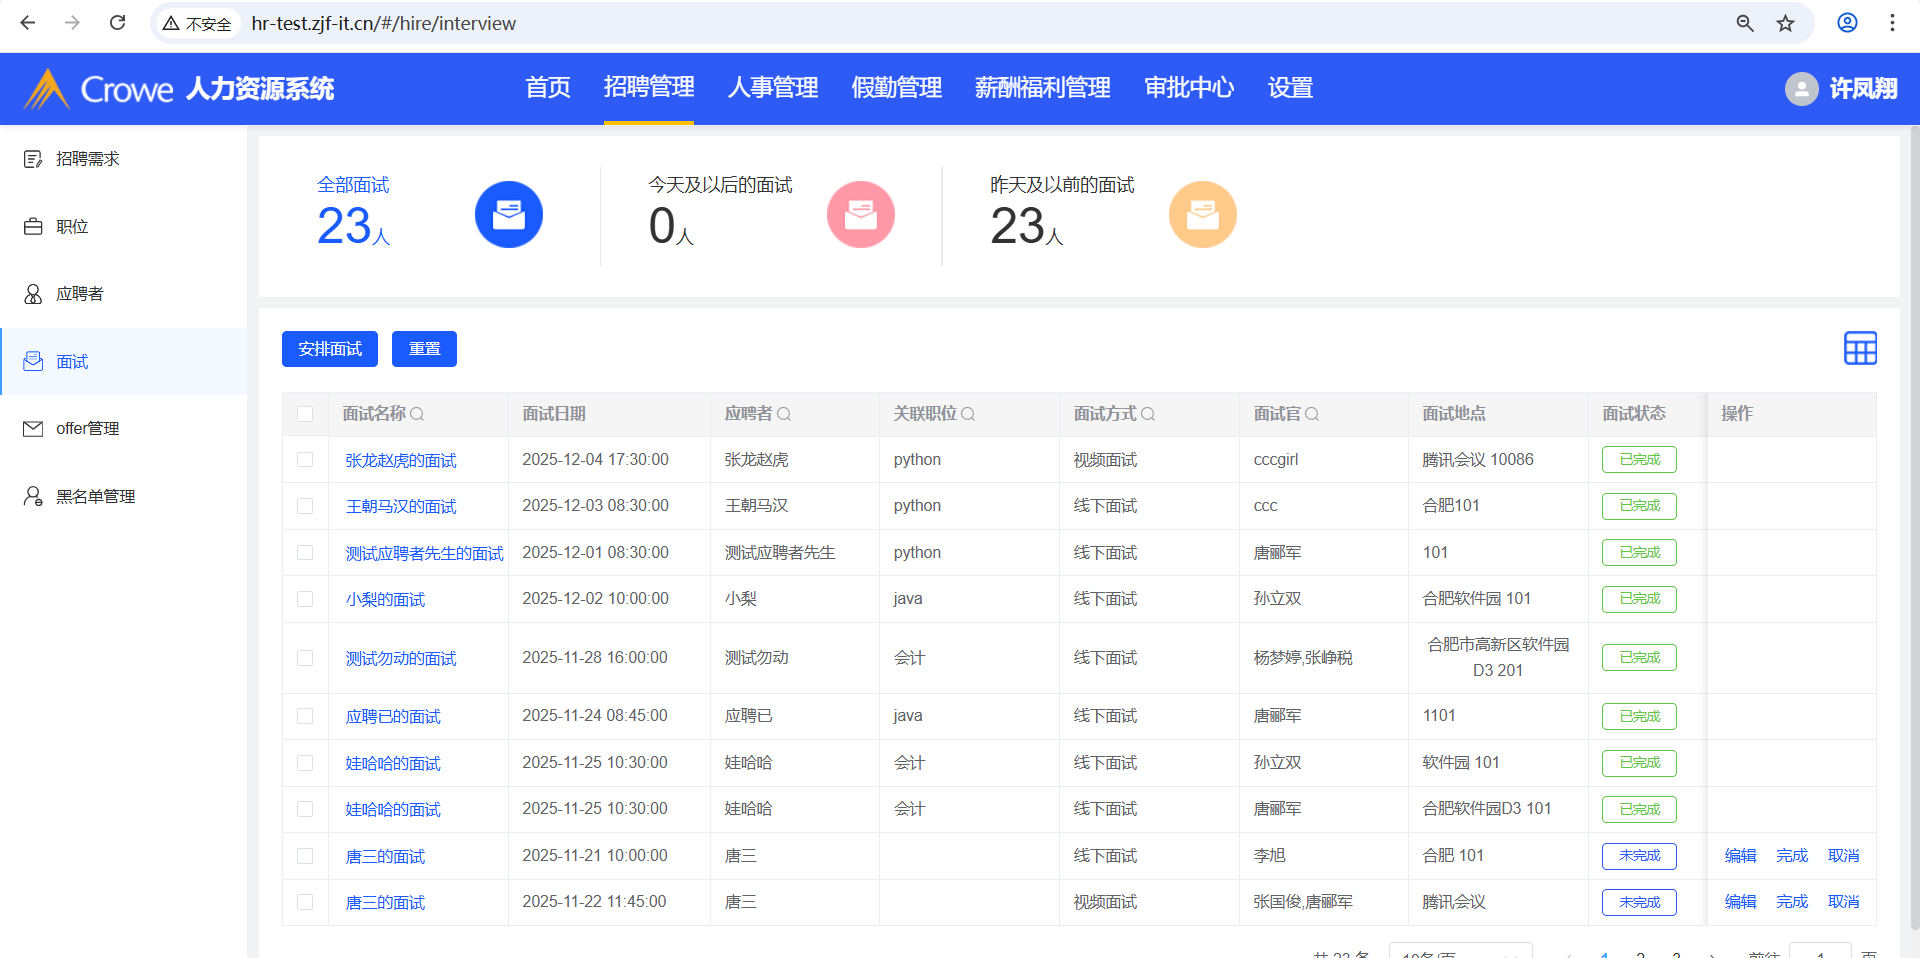Screen dimensions: 1920x958
Task: Select the checkbox for 小梨的面试 row
Action: [x=305, y=599]
